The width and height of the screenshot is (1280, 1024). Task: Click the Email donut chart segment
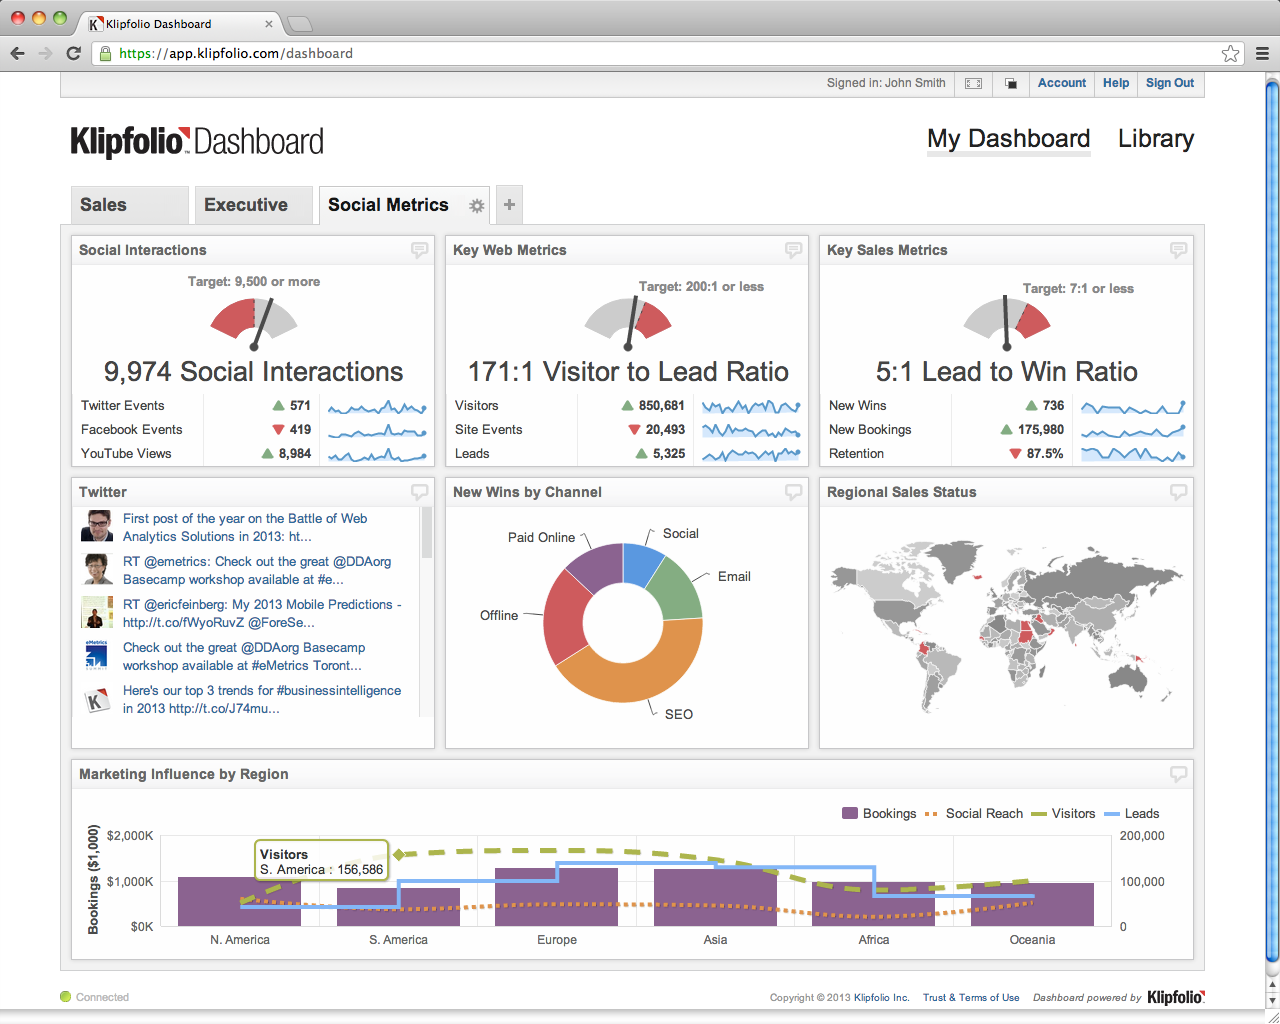(678, 590)
